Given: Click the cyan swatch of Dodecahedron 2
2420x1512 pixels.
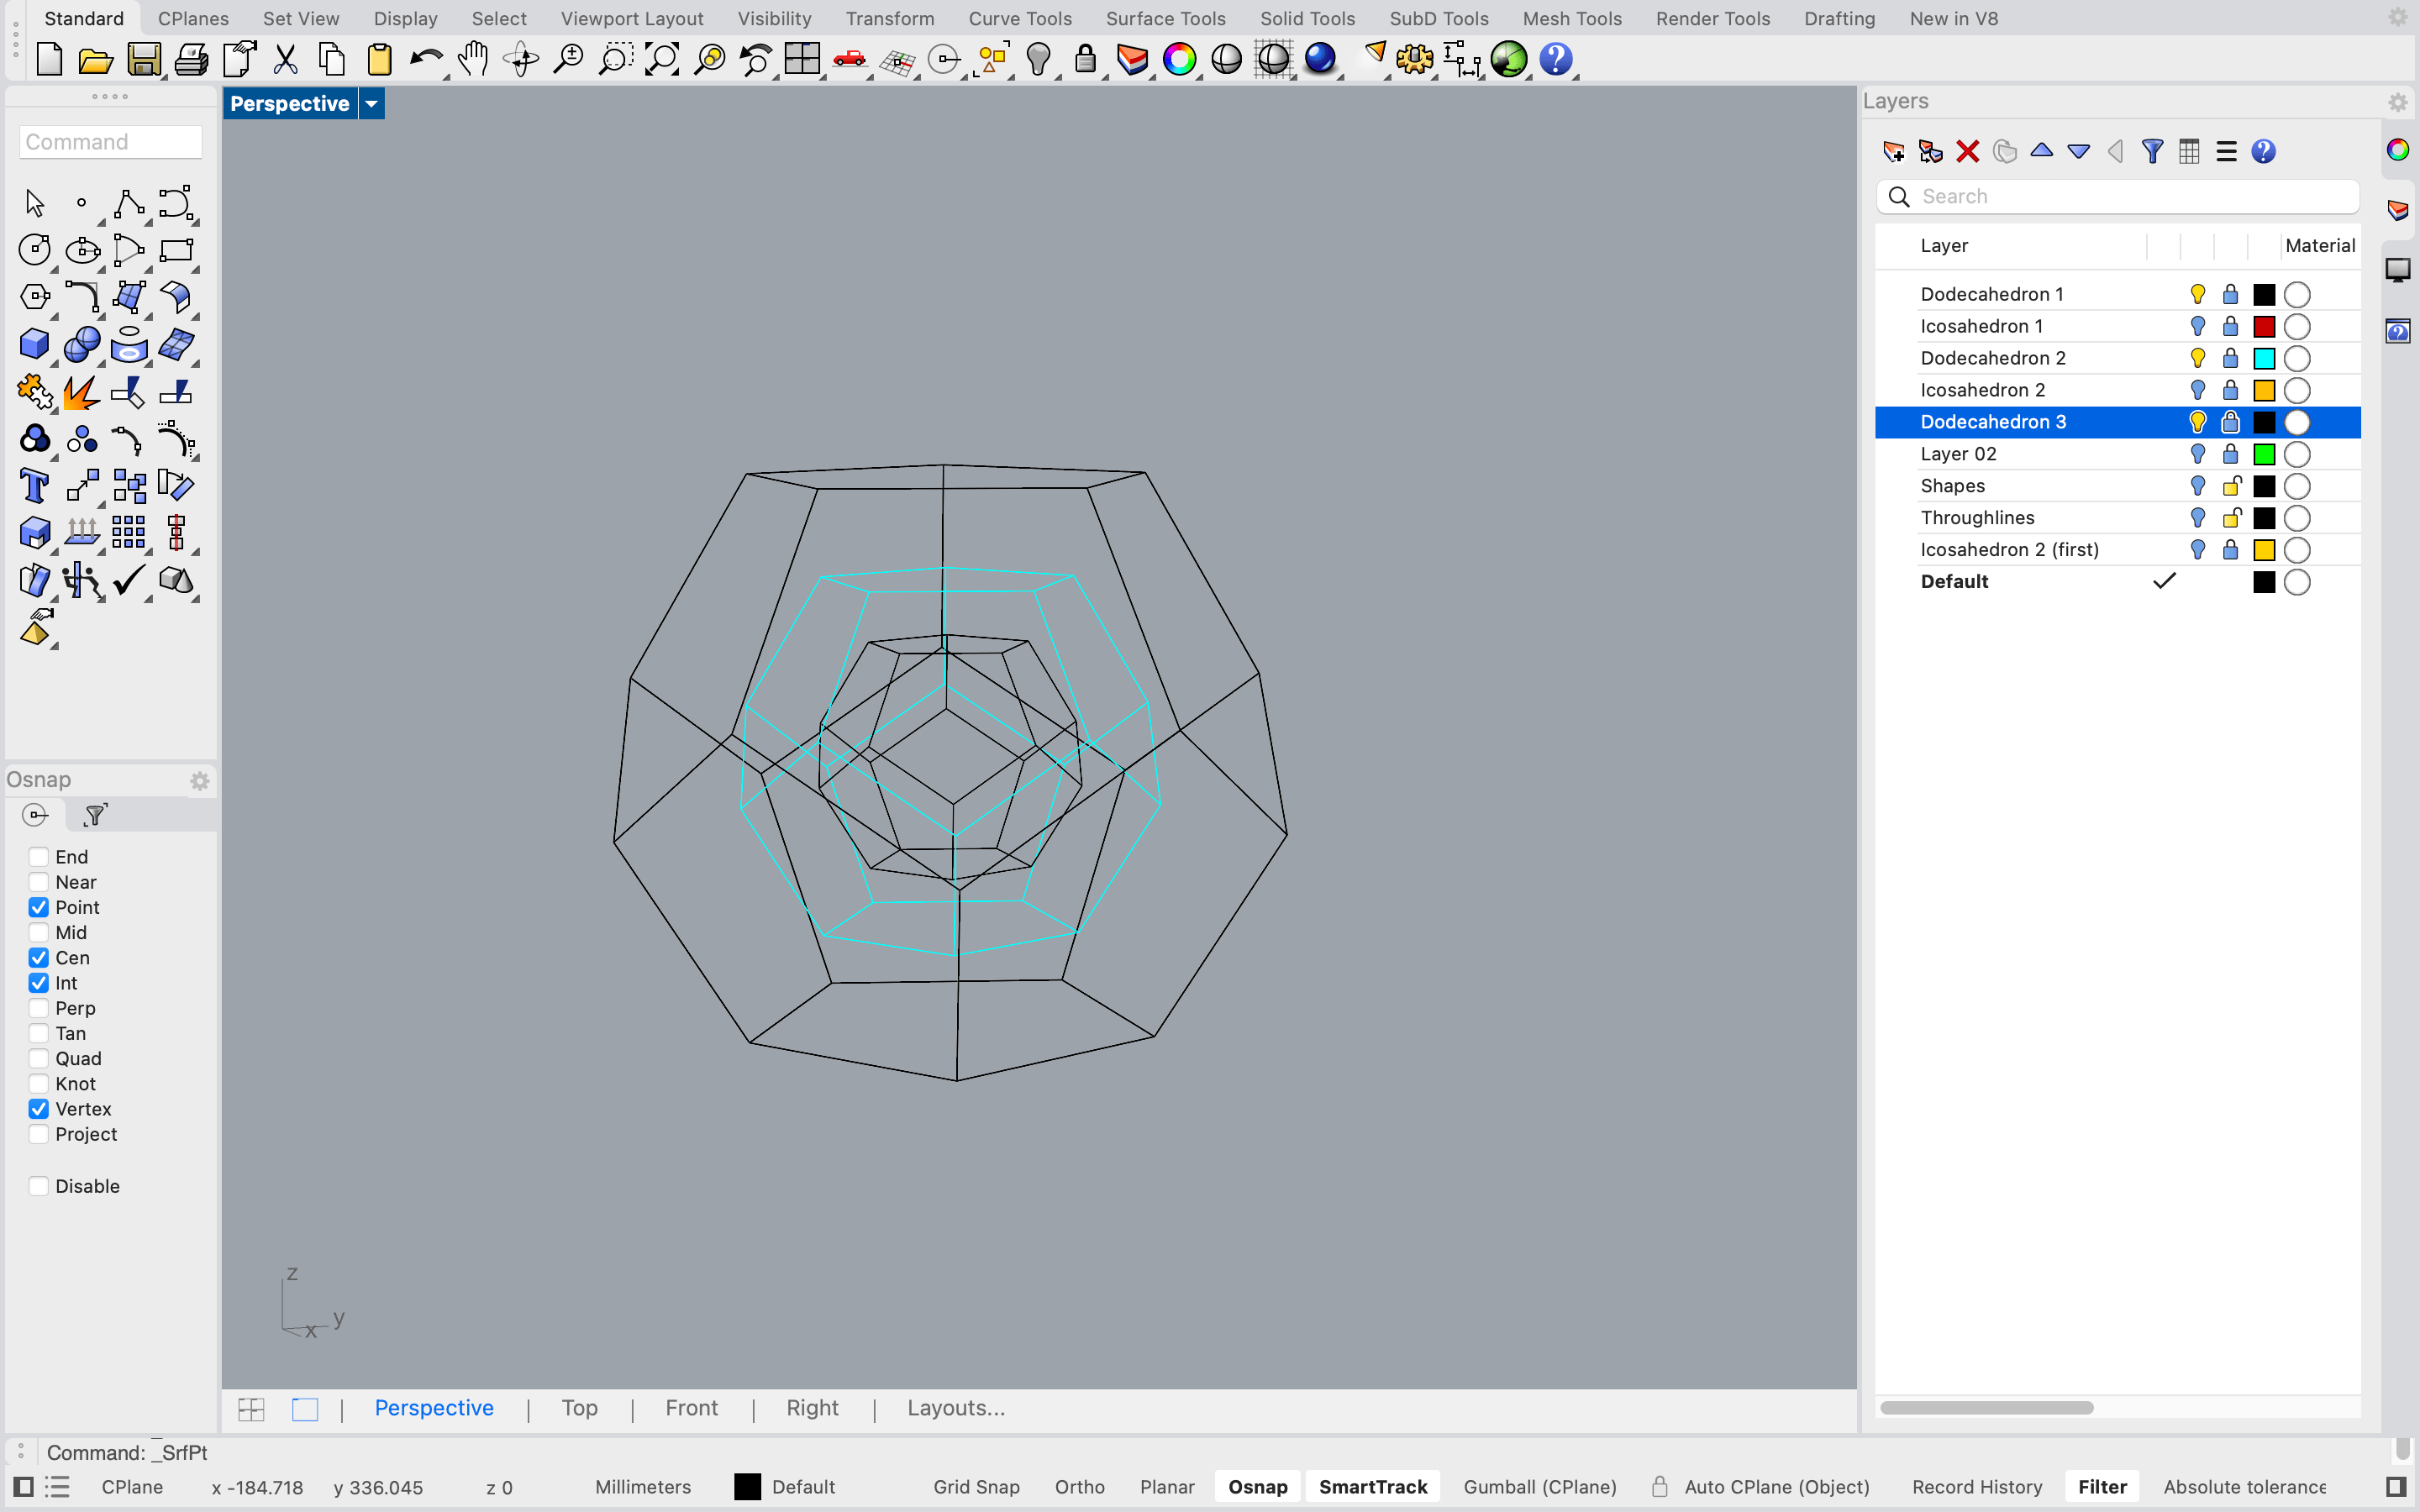Looking at the screenshot, I should click(x=2264, y=358).
